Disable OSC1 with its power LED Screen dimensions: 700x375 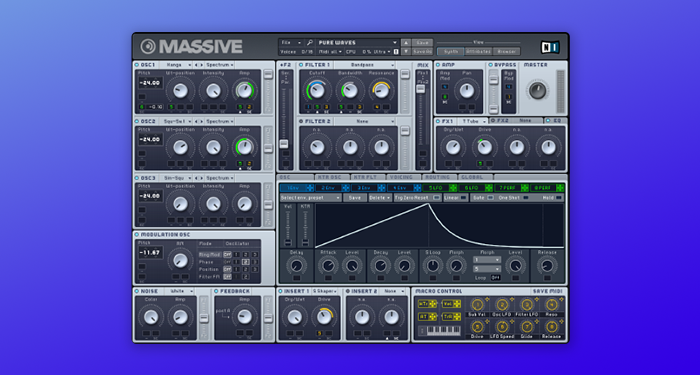(x=137, y=65)
